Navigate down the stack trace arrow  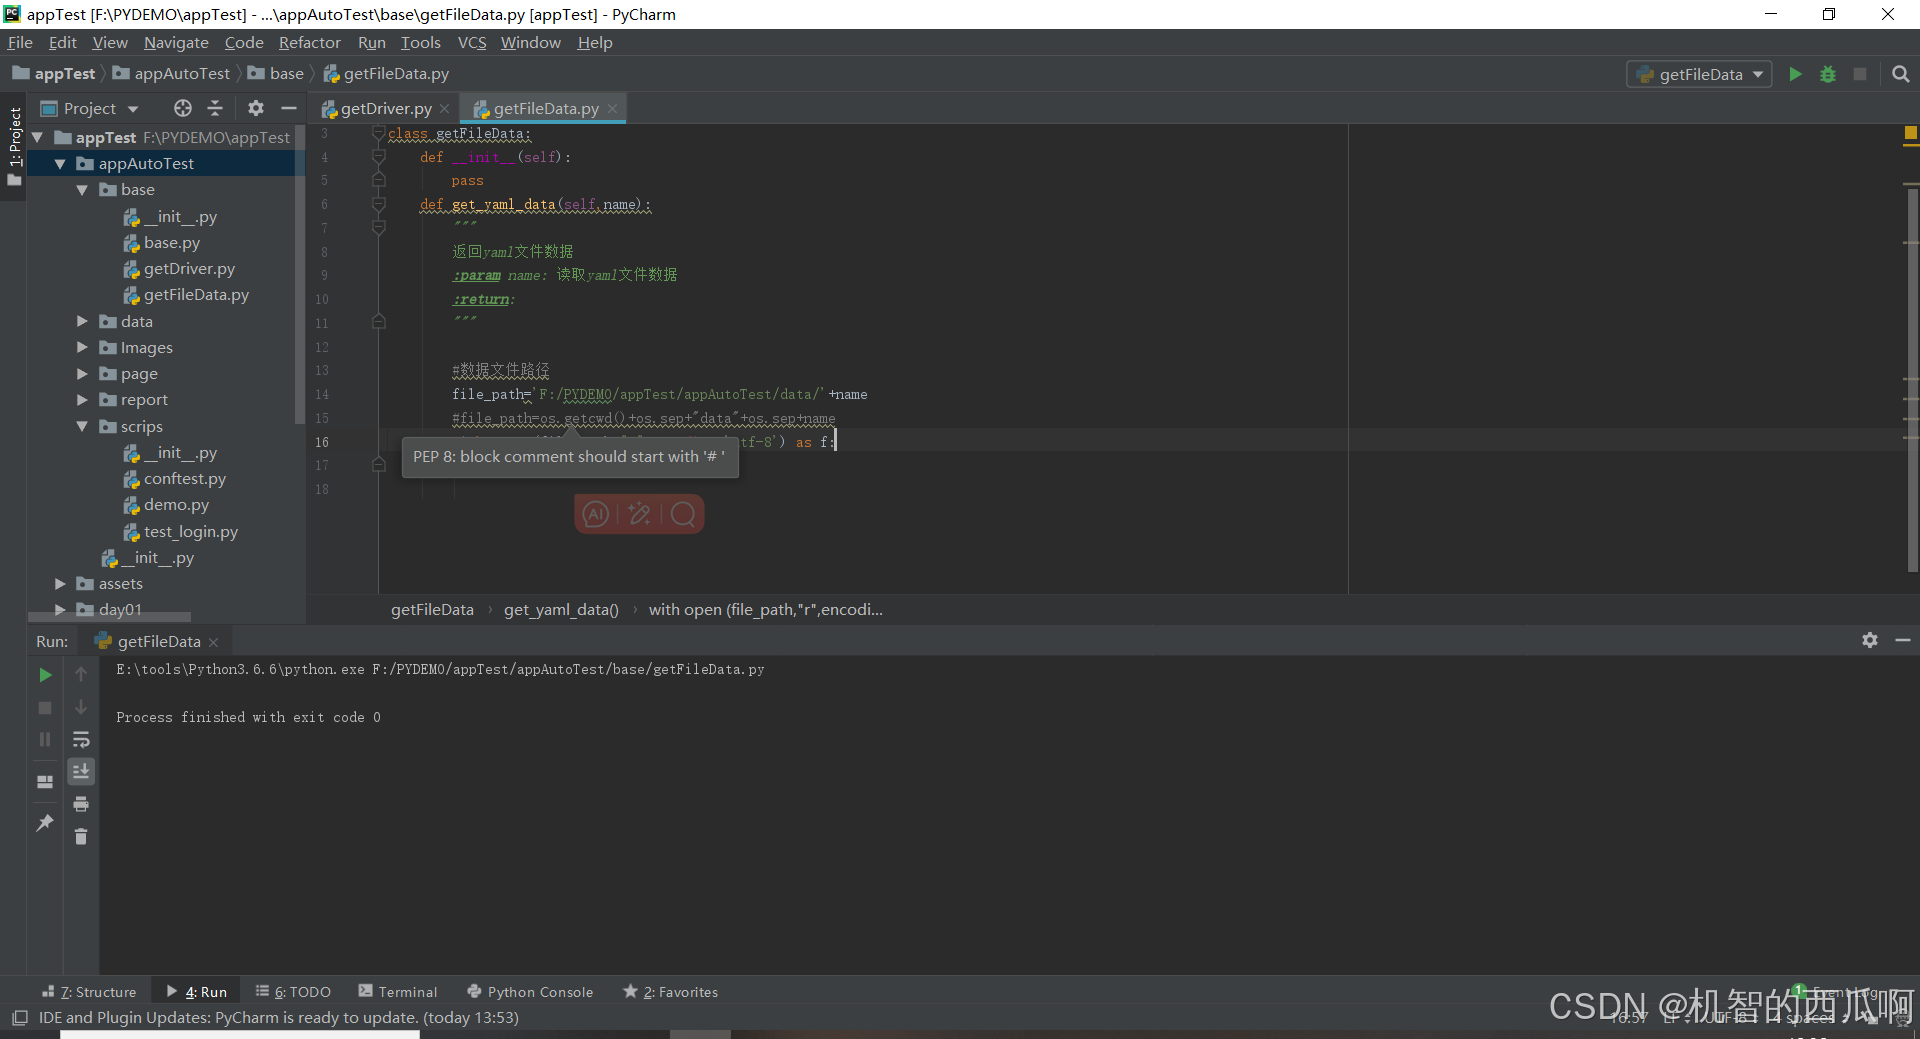click(81, 707)
